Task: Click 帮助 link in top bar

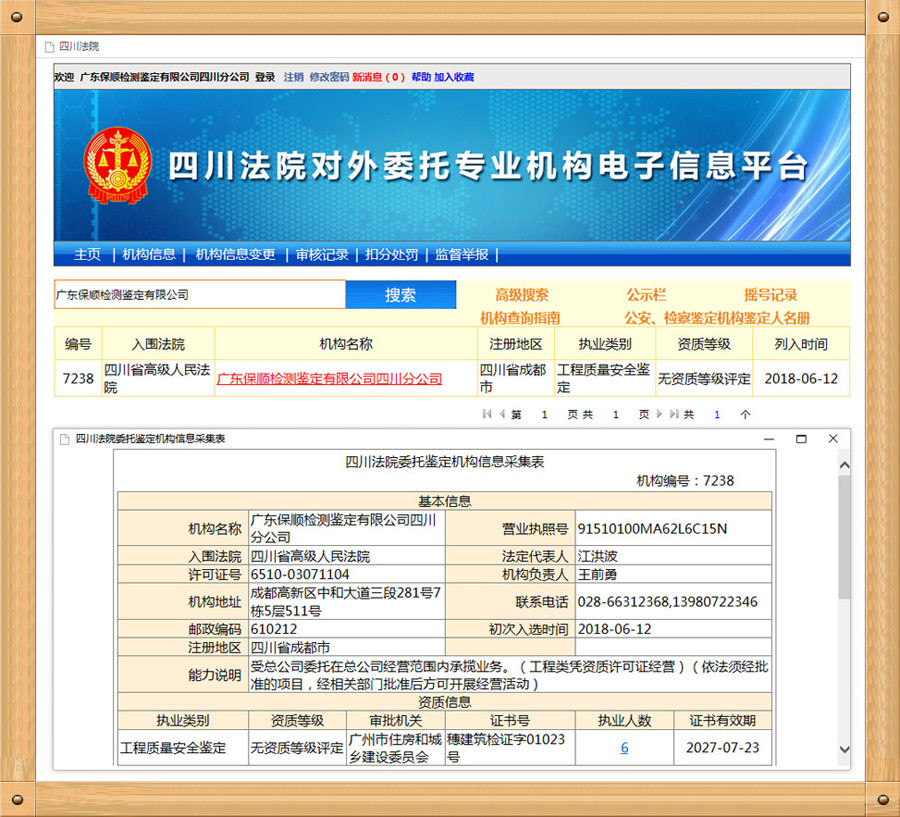Action: tap(421, 77)
